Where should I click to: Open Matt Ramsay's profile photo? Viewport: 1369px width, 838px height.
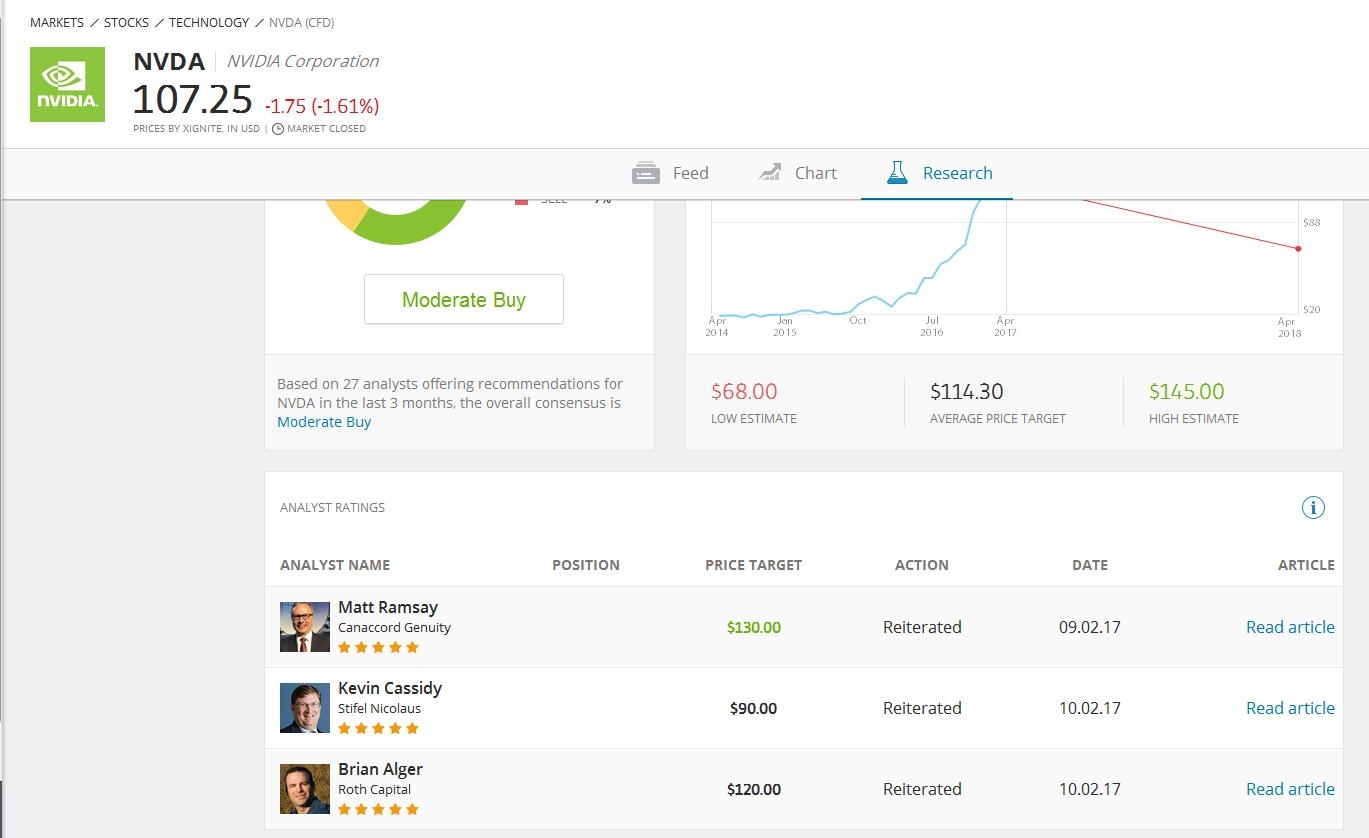(305, 627)
